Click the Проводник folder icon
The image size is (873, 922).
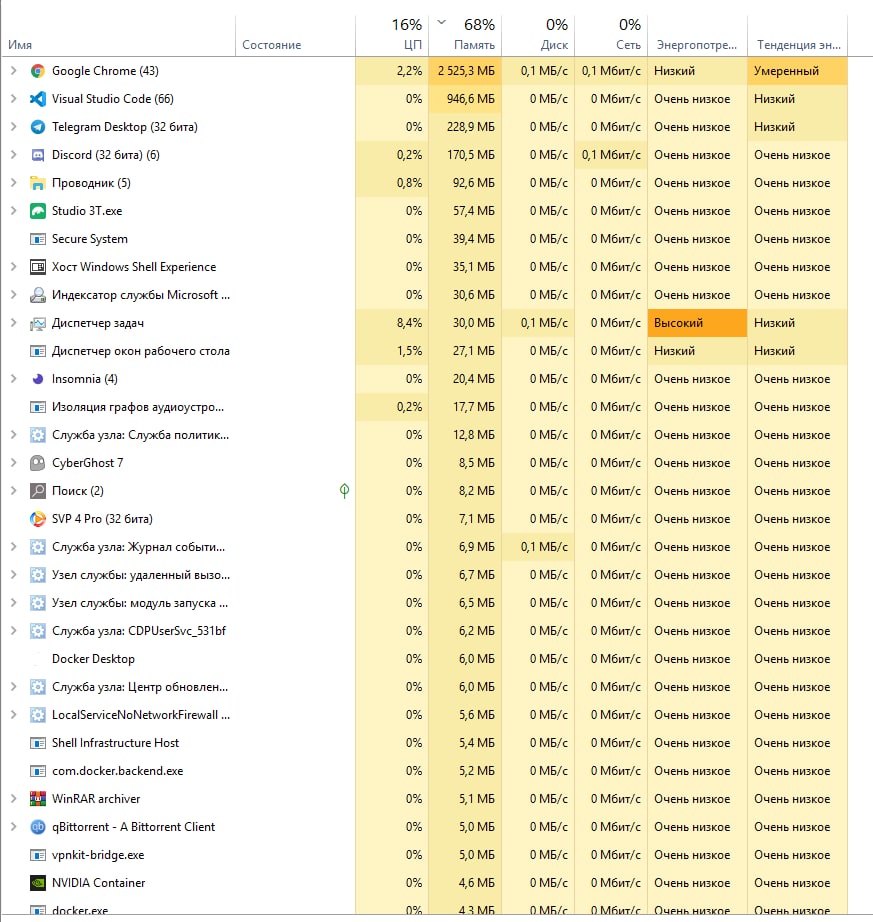[x=38, y=183]
